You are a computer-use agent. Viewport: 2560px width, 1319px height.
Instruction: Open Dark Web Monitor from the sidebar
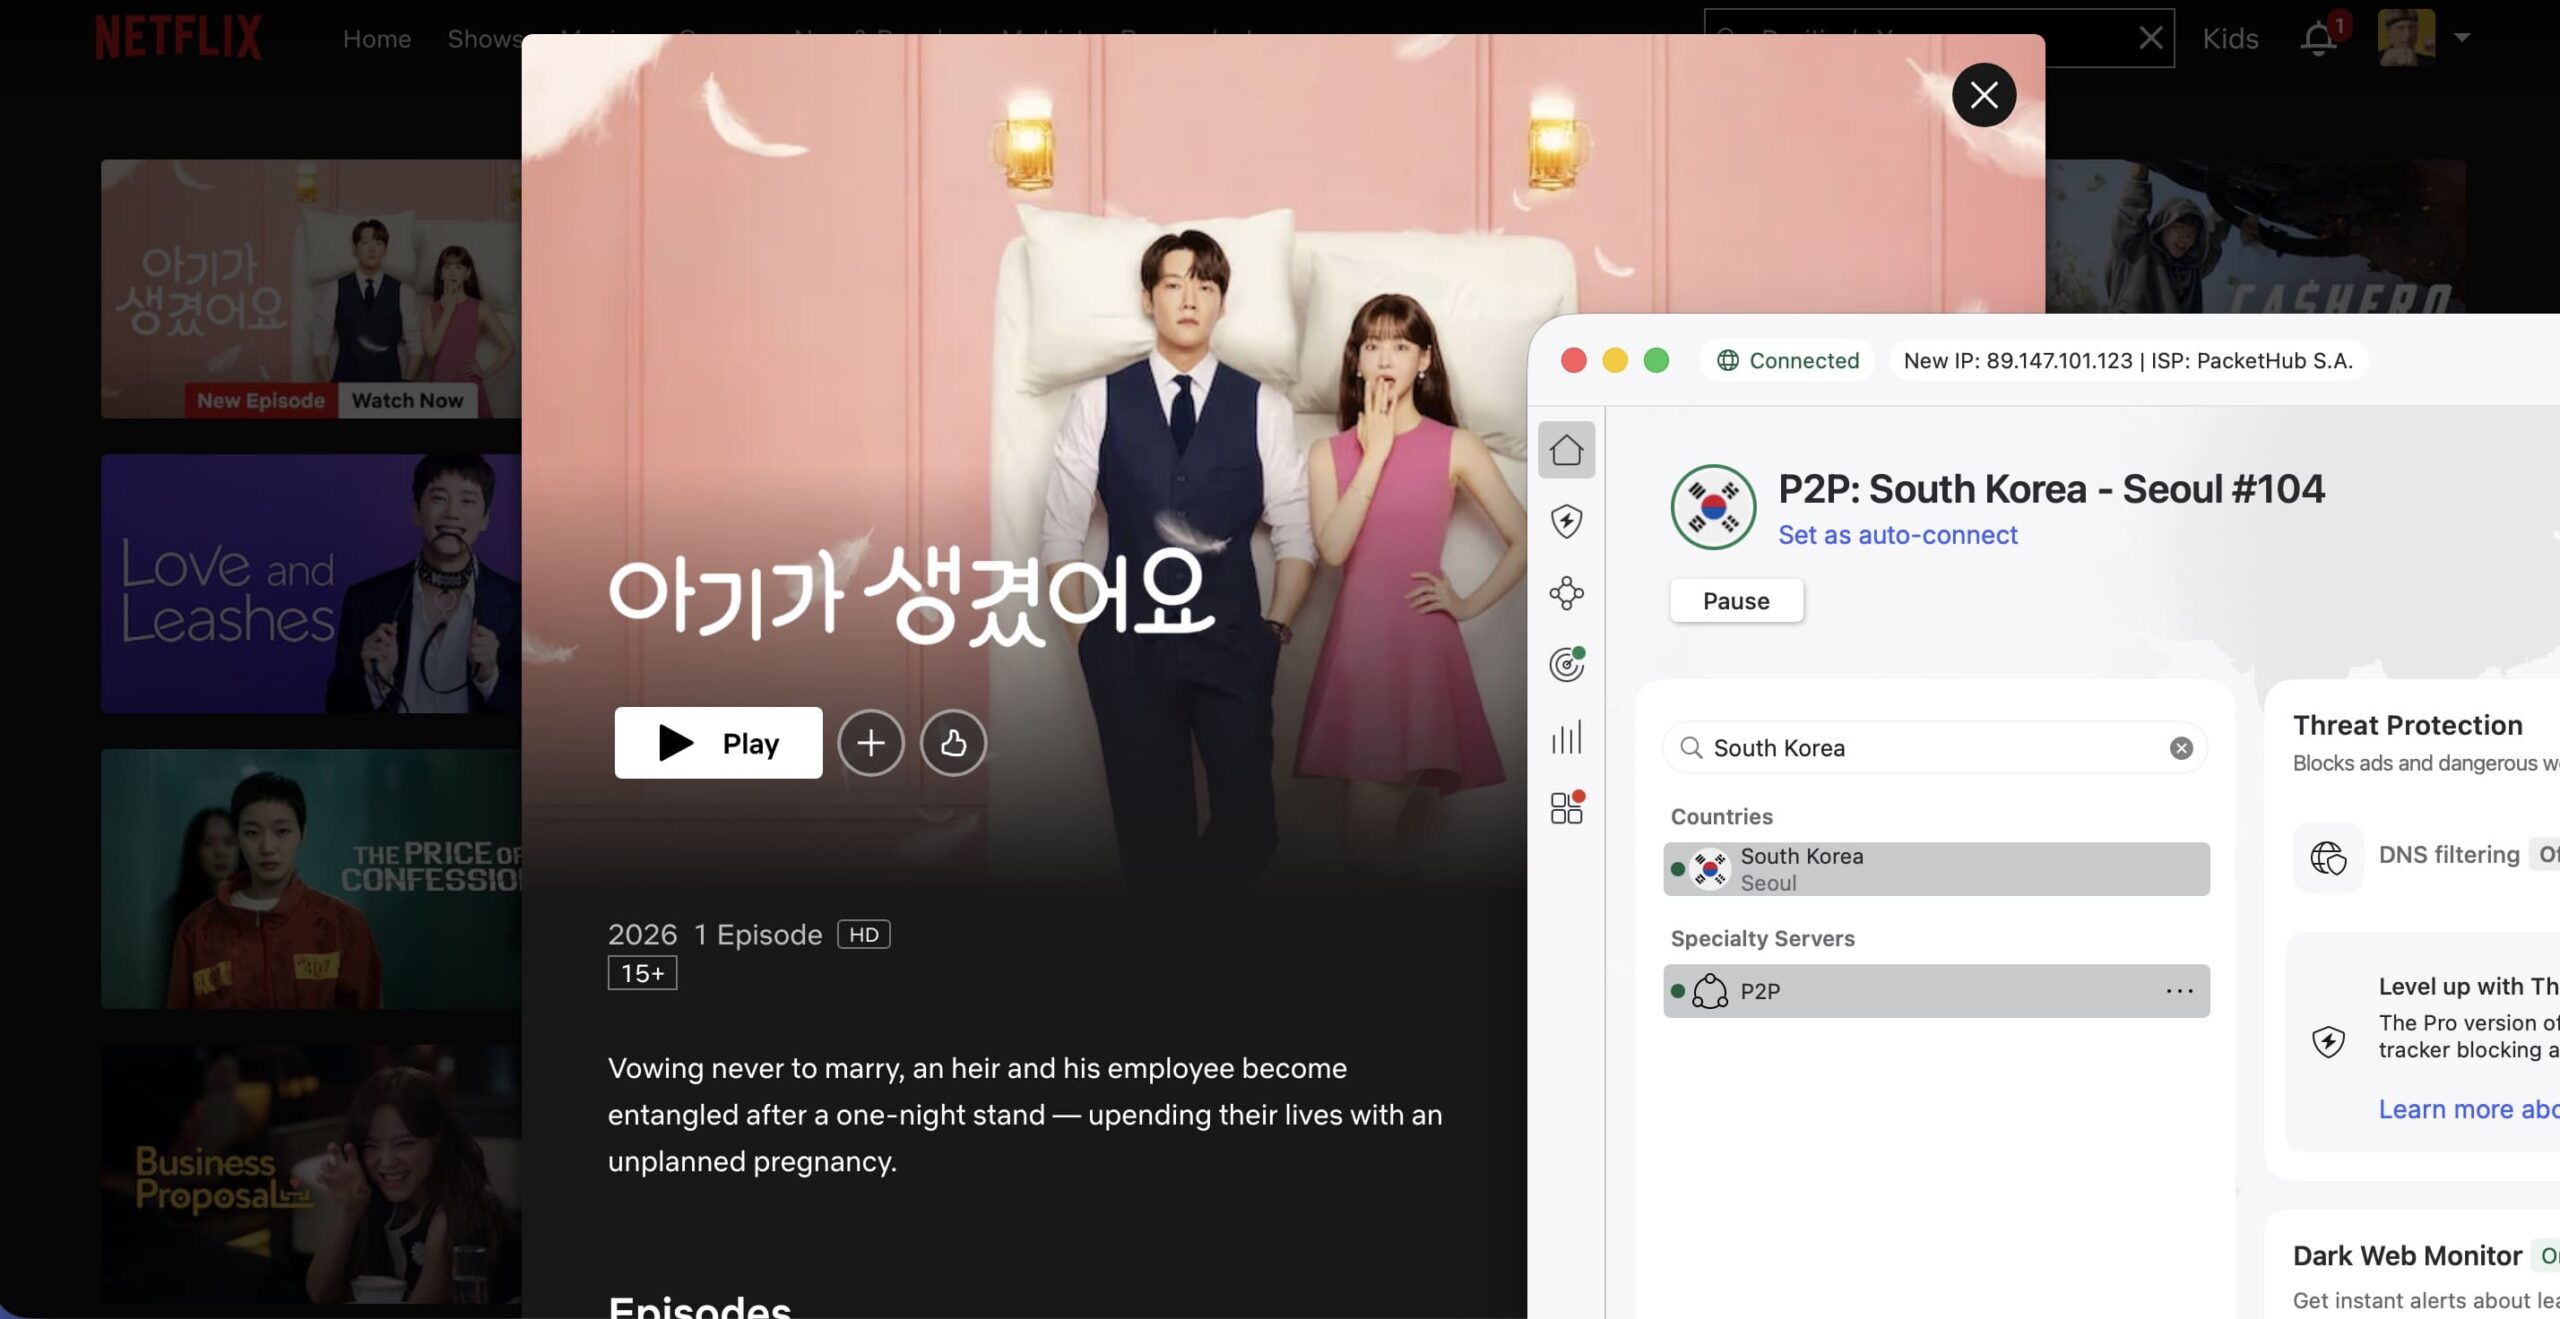[1566, 663]
